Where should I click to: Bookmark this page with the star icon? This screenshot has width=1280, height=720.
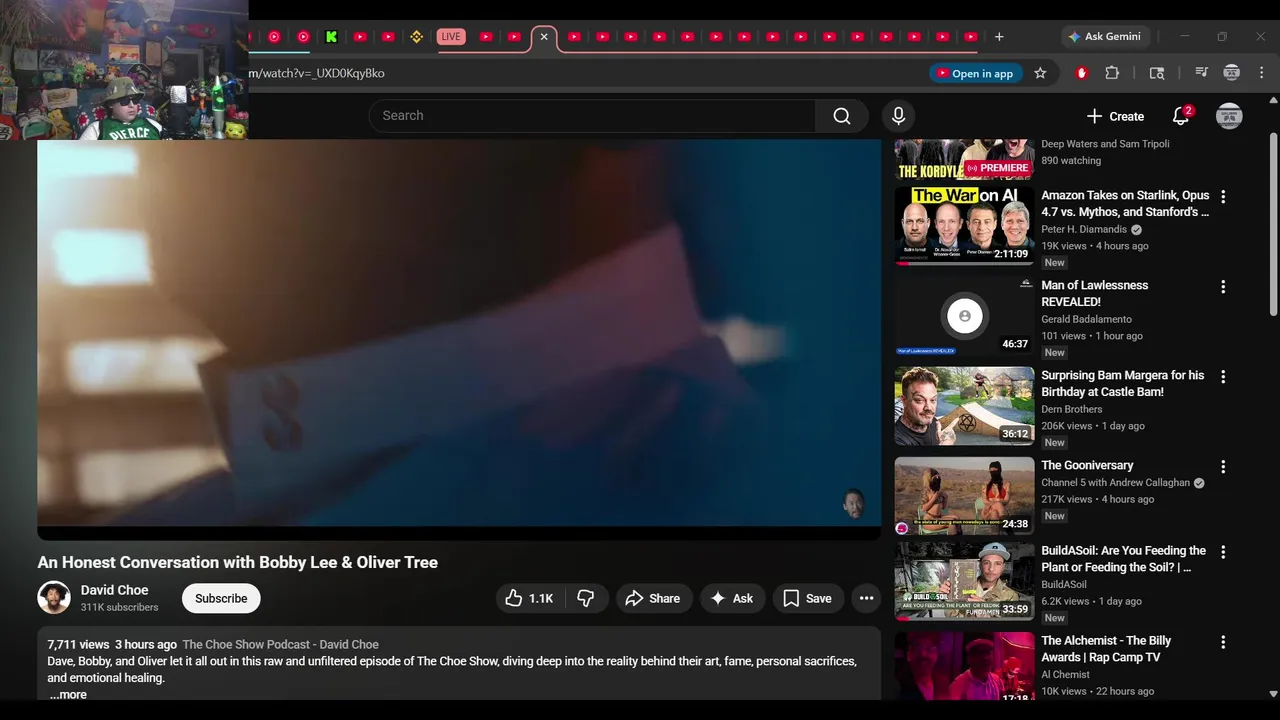(x=1040, y=73)
